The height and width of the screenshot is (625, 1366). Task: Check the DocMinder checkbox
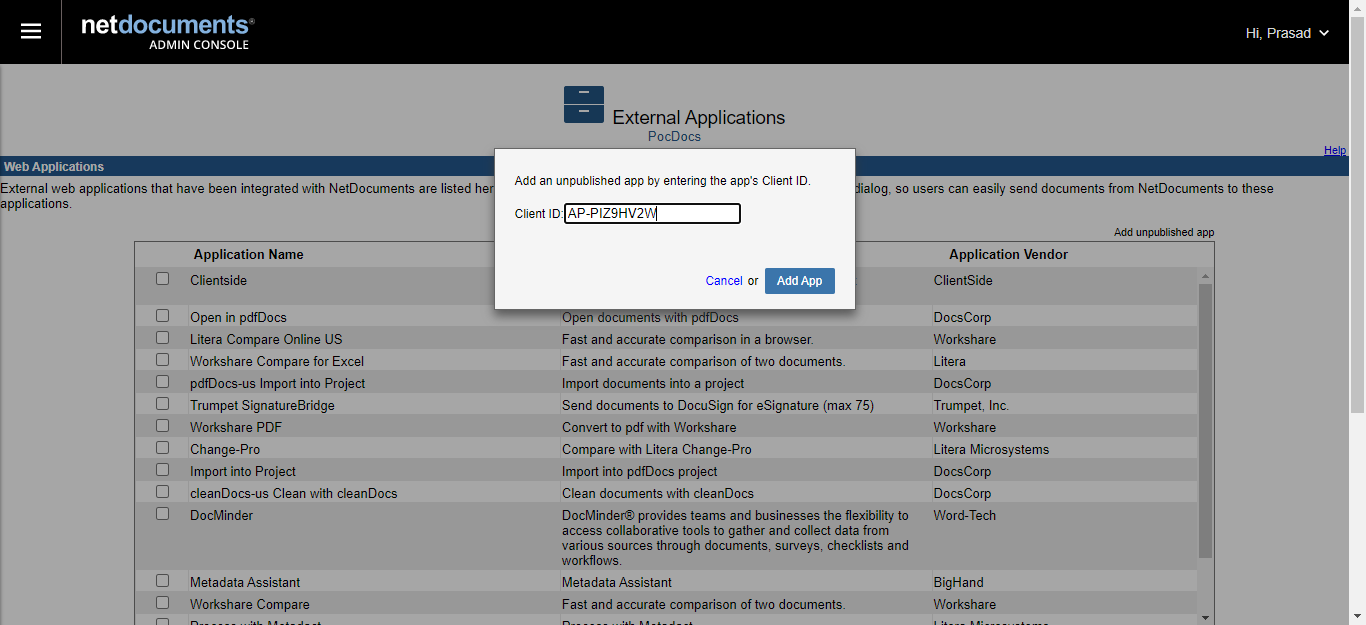click(x=163, y=514)
